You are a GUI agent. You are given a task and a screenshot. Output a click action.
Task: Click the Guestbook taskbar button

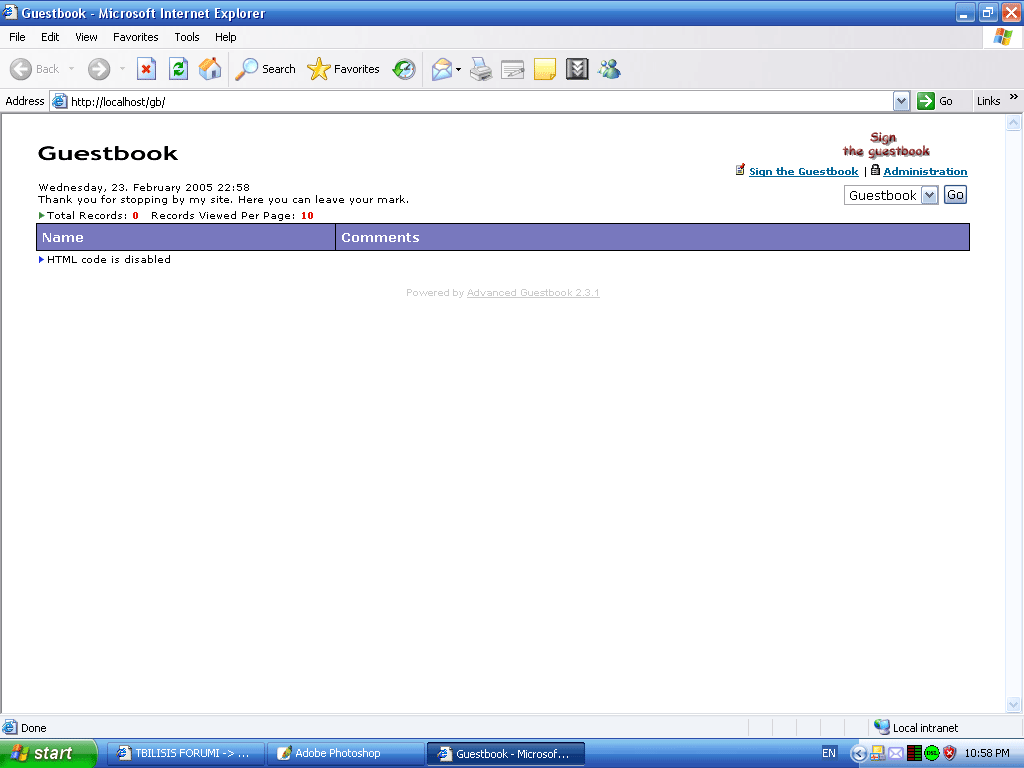[505, 754]
